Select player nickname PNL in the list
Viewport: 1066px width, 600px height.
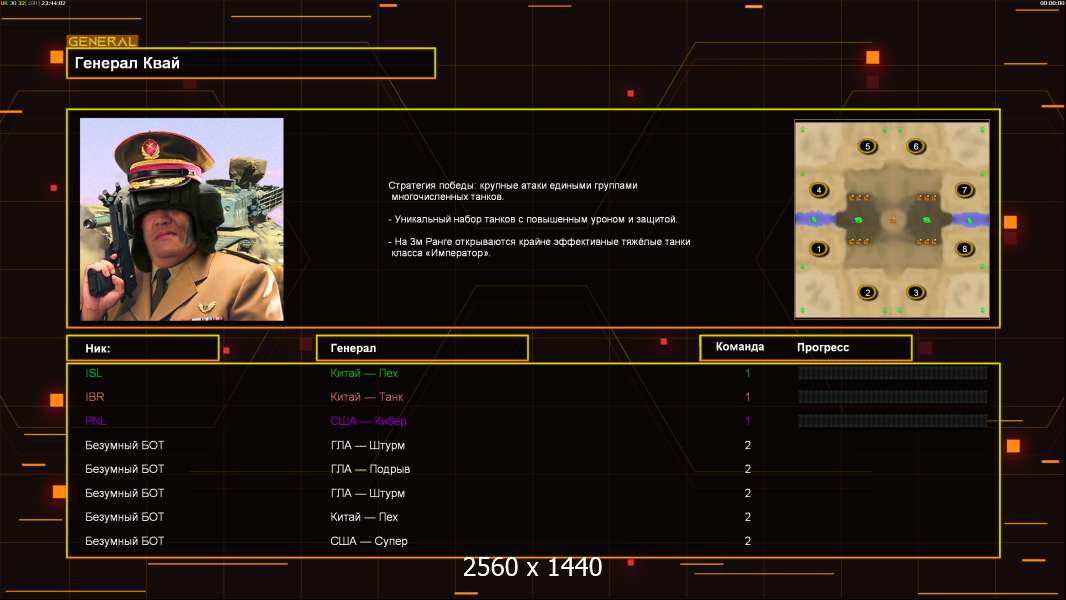(95, 421)
